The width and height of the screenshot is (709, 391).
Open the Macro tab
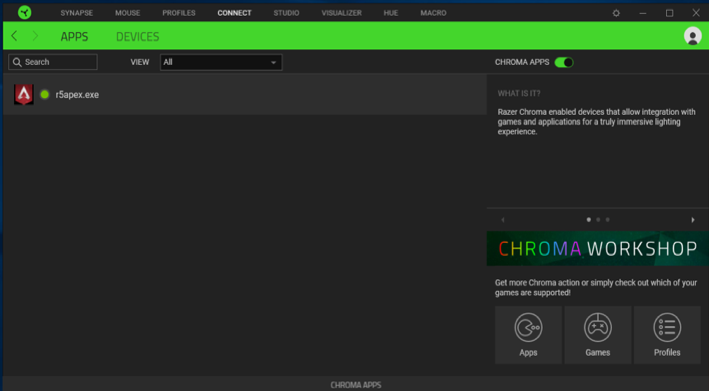[x=433, y=13]
